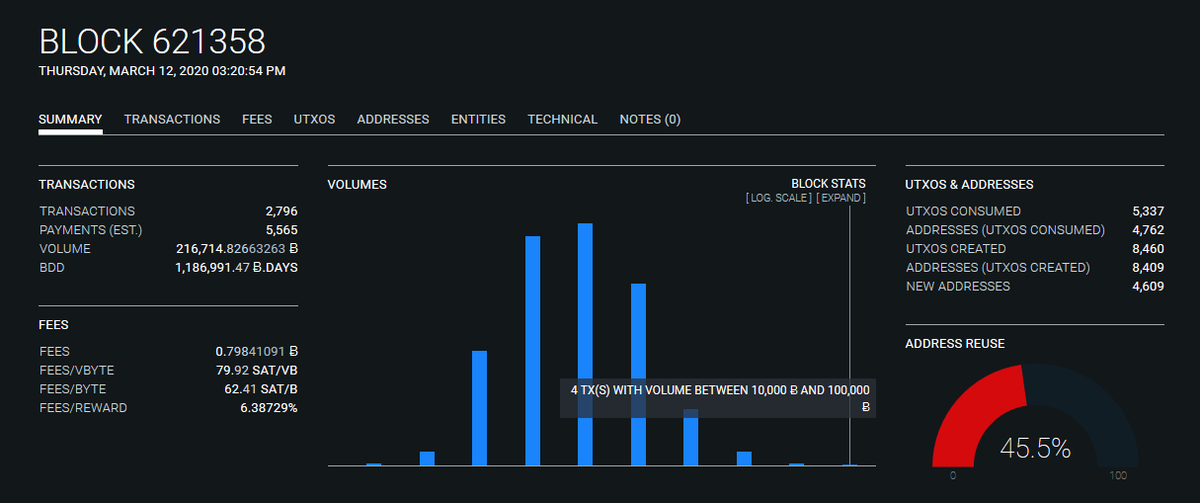This screenshot has height=503, width=1200.
Task: Click the Volumes panel heading
Action: [x=357, y=185]
